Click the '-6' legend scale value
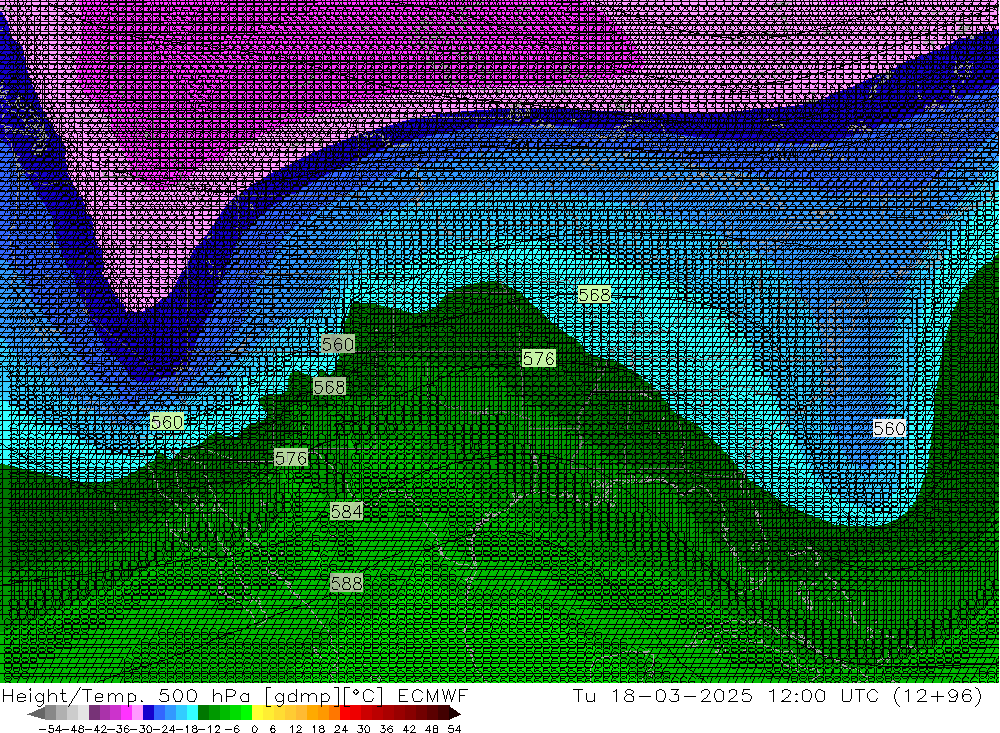 click(232, 729)
